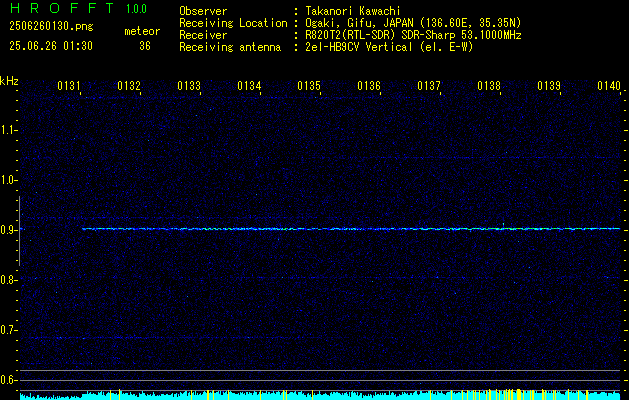The height and width of the screenshot is (400, 629).
Task: Click the 0135 time marker
Action: [309, 86]
